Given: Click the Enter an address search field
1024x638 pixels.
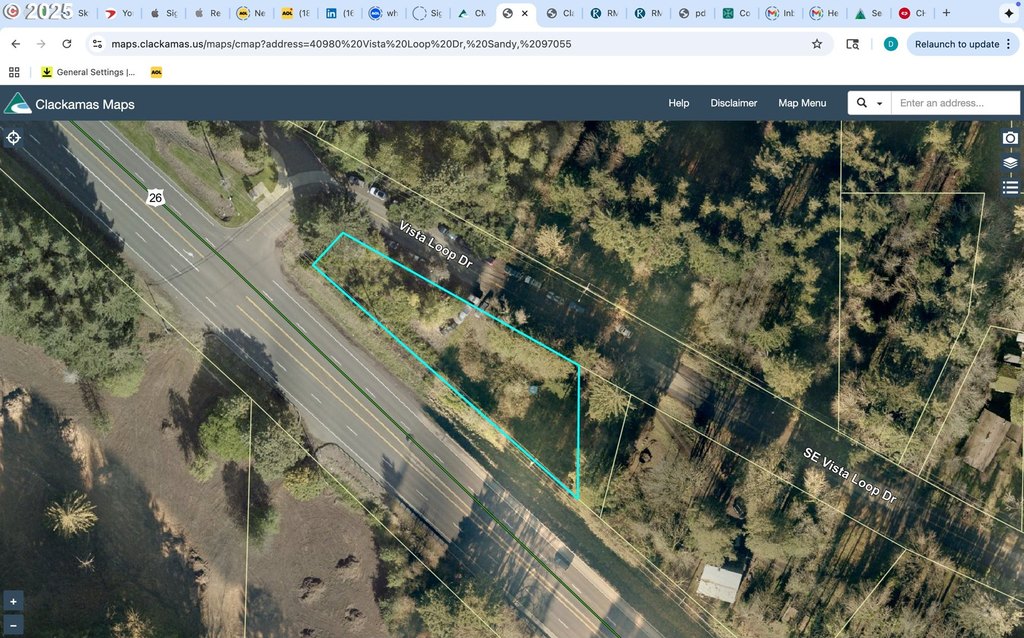Looking at the screenshot, I should [955, 103].
